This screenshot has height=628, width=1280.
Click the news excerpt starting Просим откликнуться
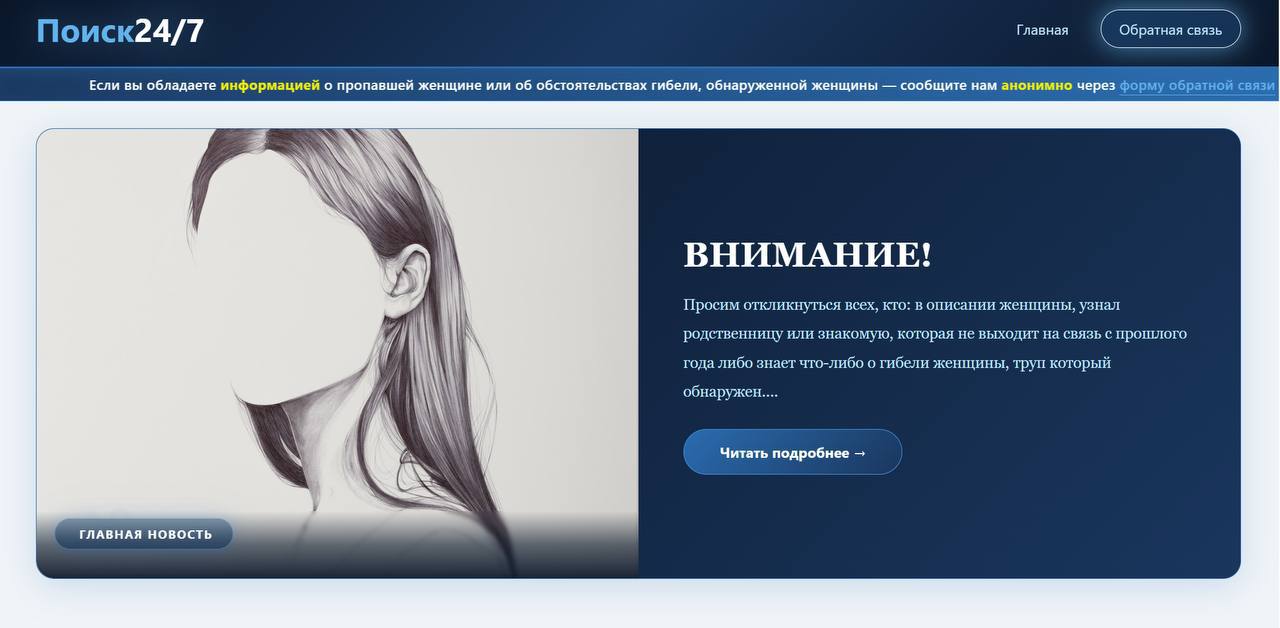tap(935, 348)
